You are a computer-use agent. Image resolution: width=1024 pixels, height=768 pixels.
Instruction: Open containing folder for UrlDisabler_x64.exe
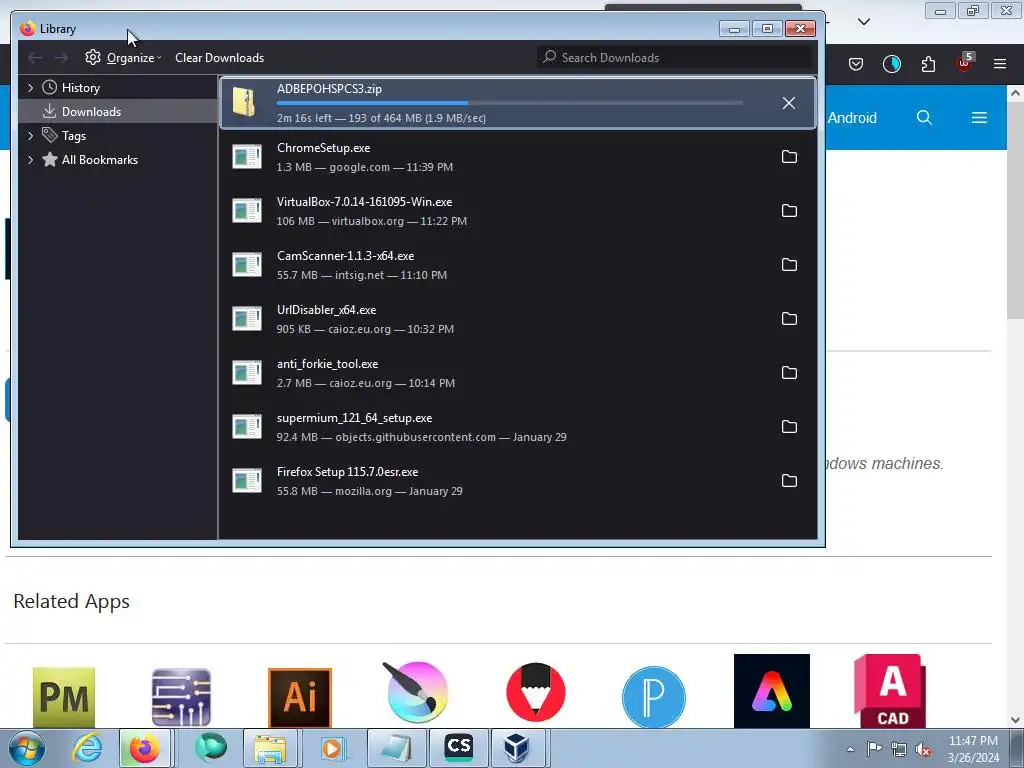(x=789, y=319)
